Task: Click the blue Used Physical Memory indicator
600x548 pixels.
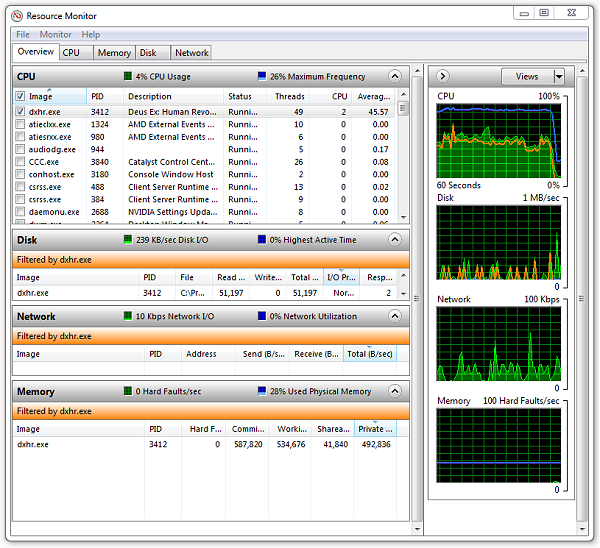Action: pyautogui.click(x=261, y=391)
